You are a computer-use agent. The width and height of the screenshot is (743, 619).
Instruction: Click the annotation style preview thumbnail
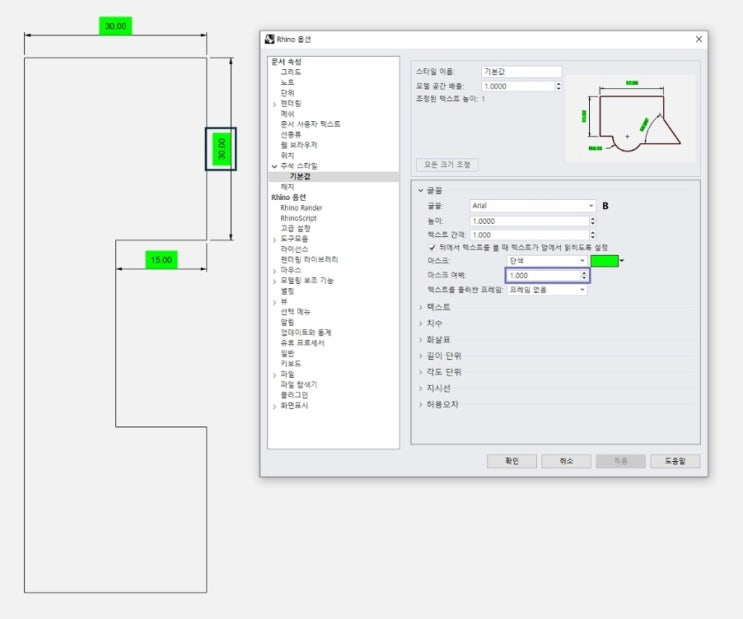pos(630,118)
